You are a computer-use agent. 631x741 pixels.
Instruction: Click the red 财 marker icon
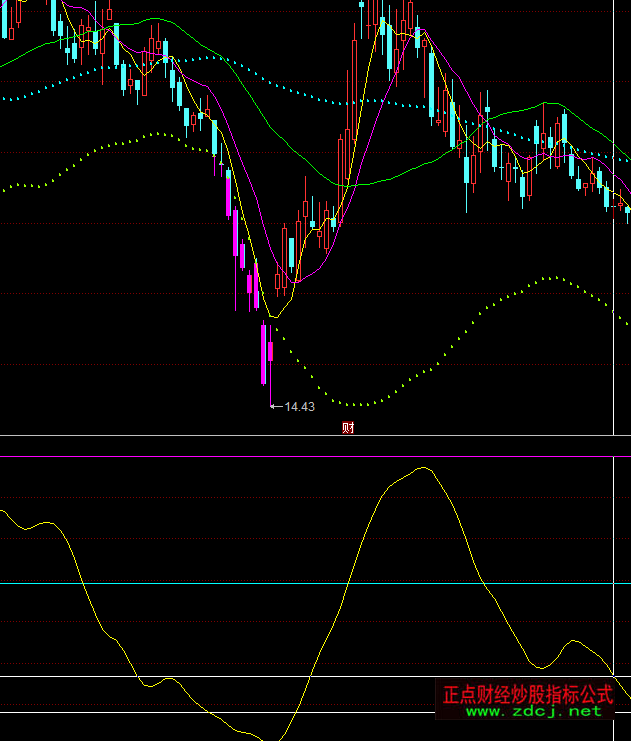pos(348,428)
